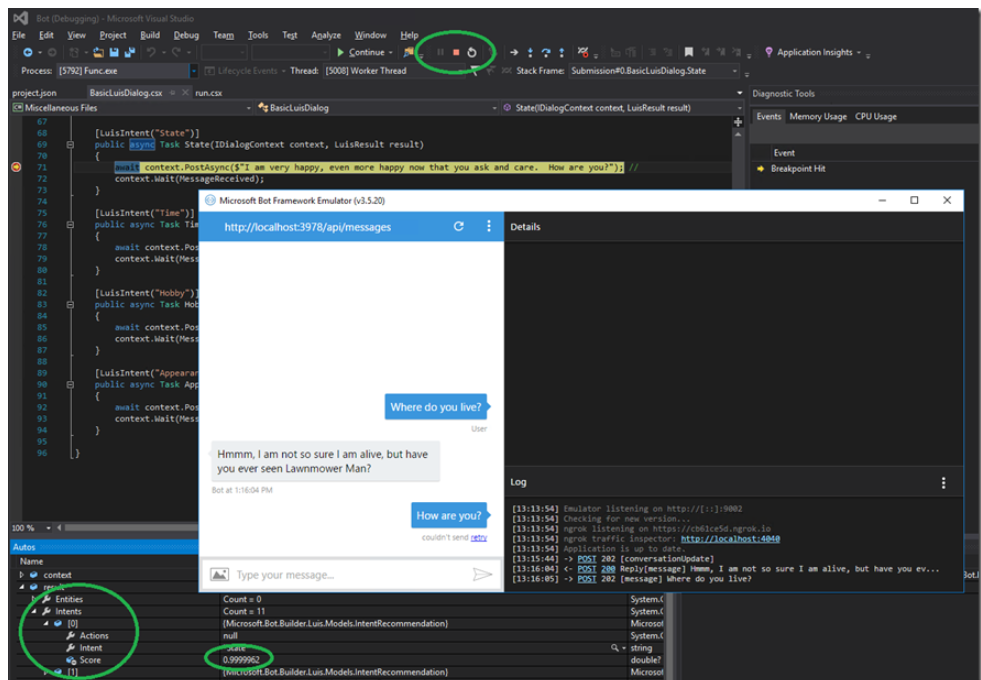Click the Score value 0.9999962
981x680 pixels.
tap(241, 660)
